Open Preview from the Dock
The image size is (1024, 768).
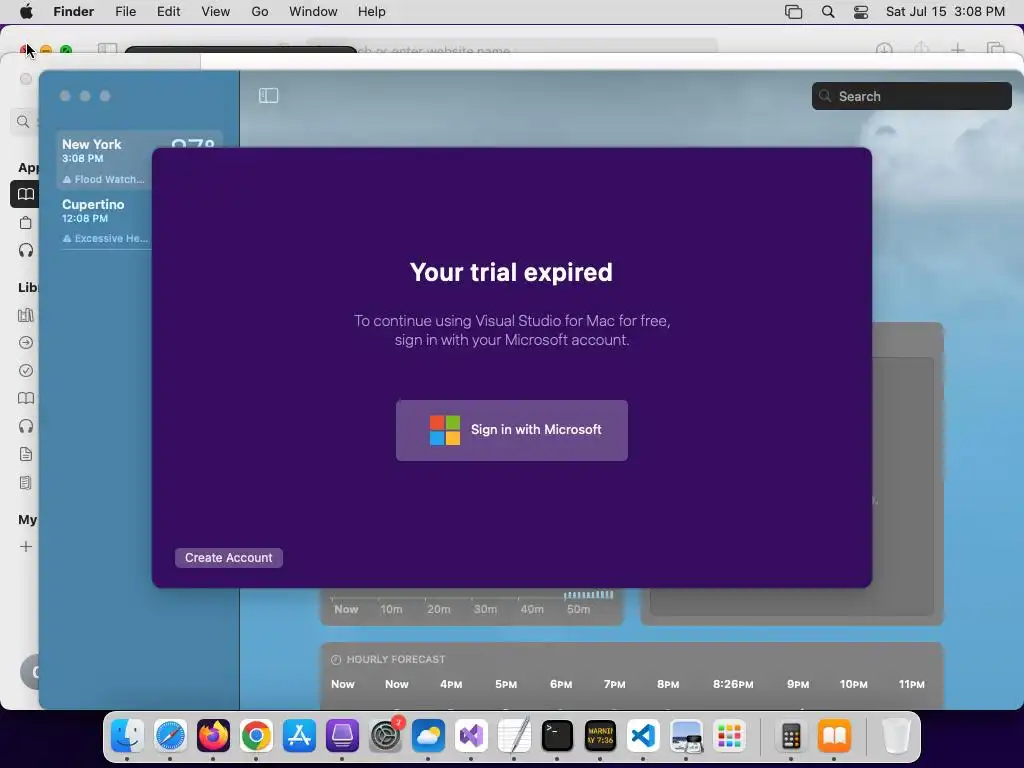click(686, 736)
